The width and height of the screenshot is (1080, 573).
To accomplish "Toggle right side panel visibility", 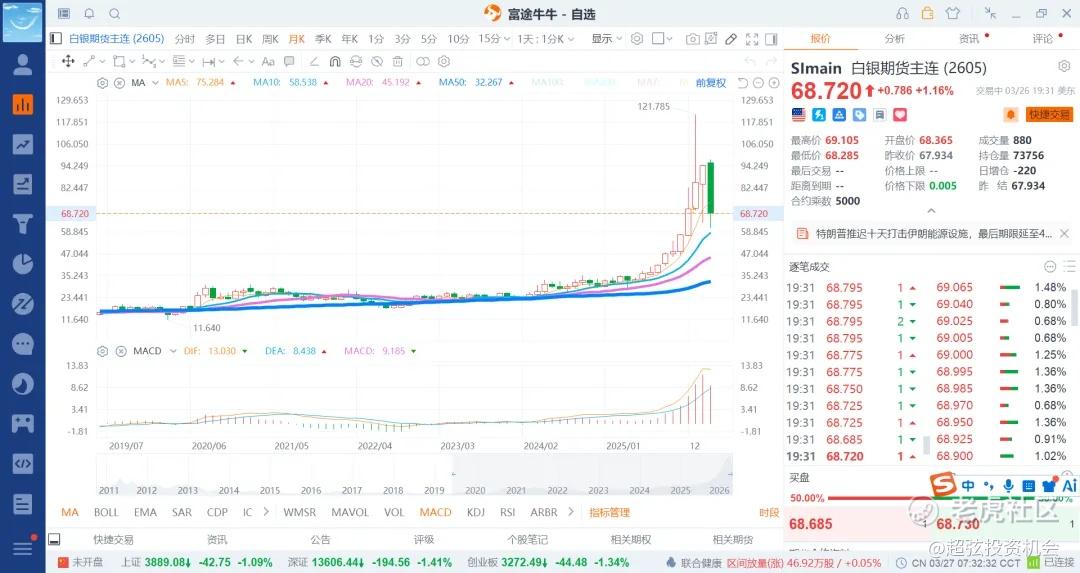I will pyautogui.click(x=771, y=39).
